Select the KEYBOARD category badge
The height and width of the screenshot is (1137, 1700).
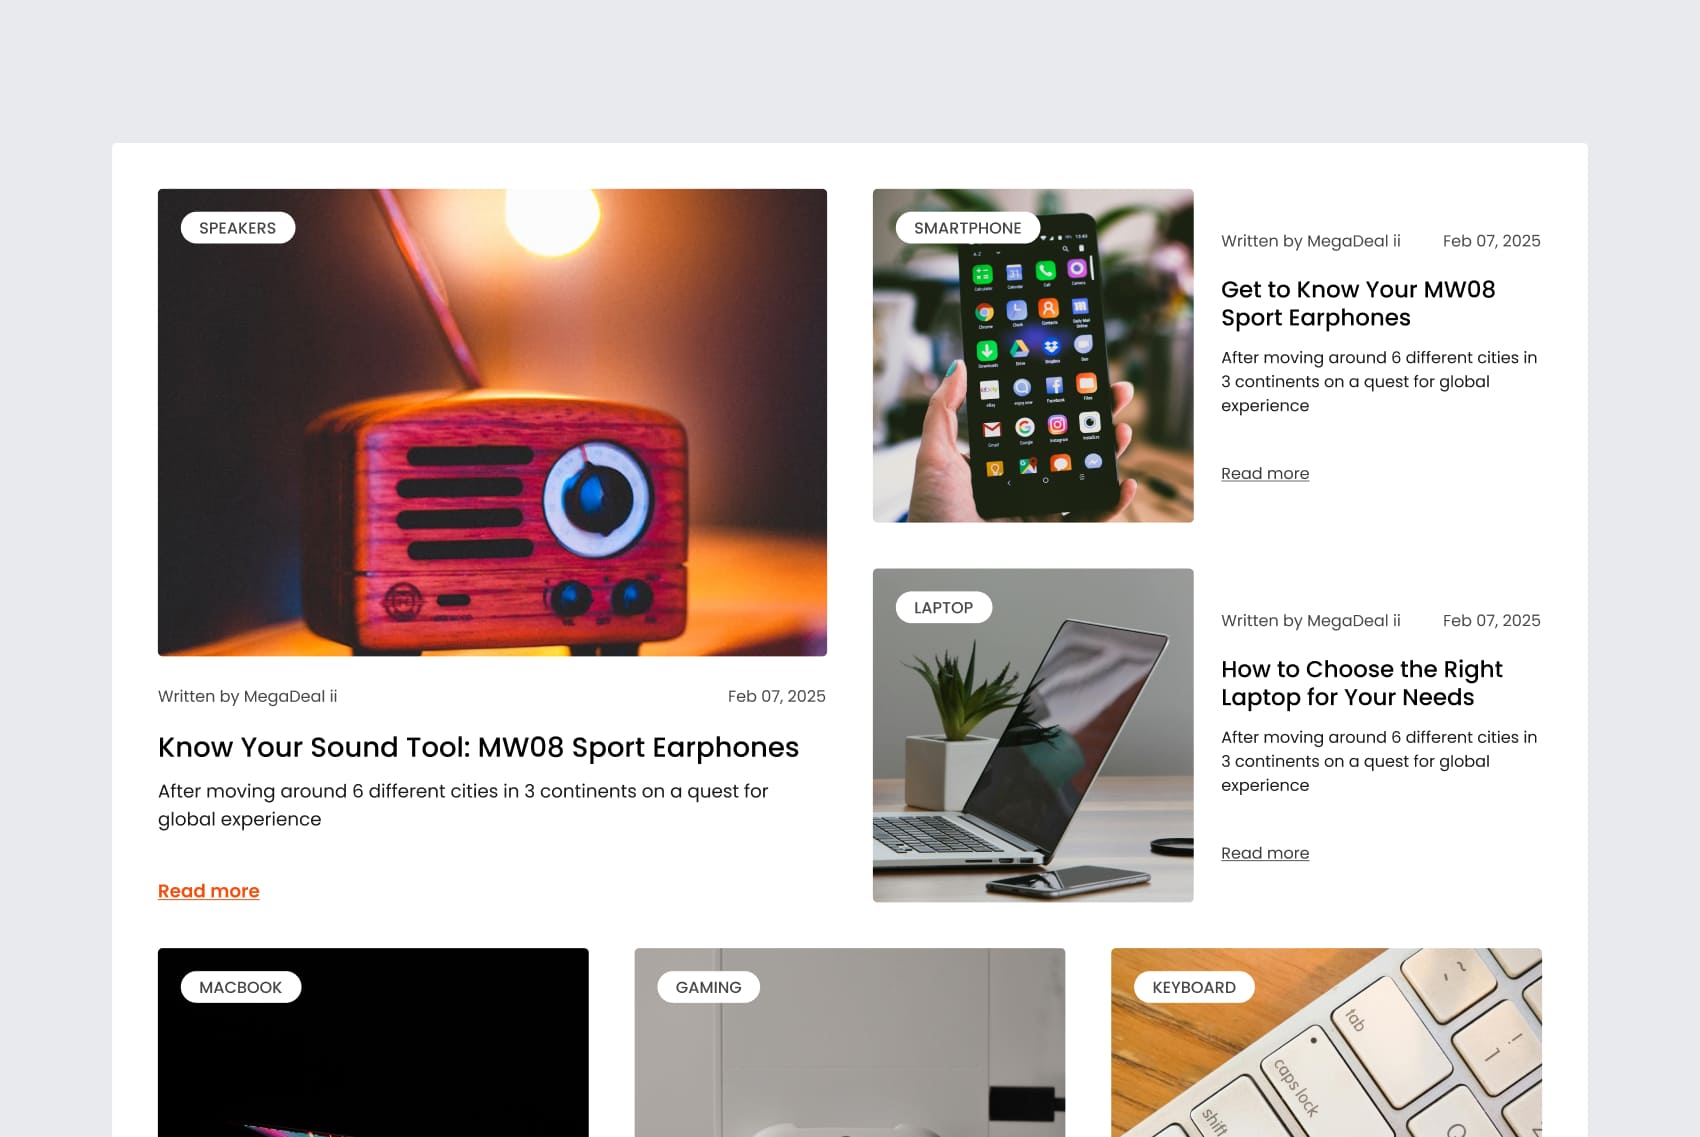point(1194,987)
